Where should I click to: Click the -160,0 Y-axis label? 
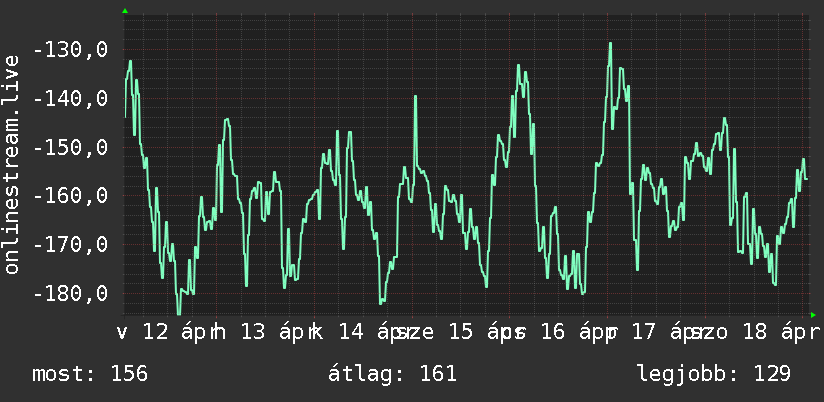tap(70, 196)
